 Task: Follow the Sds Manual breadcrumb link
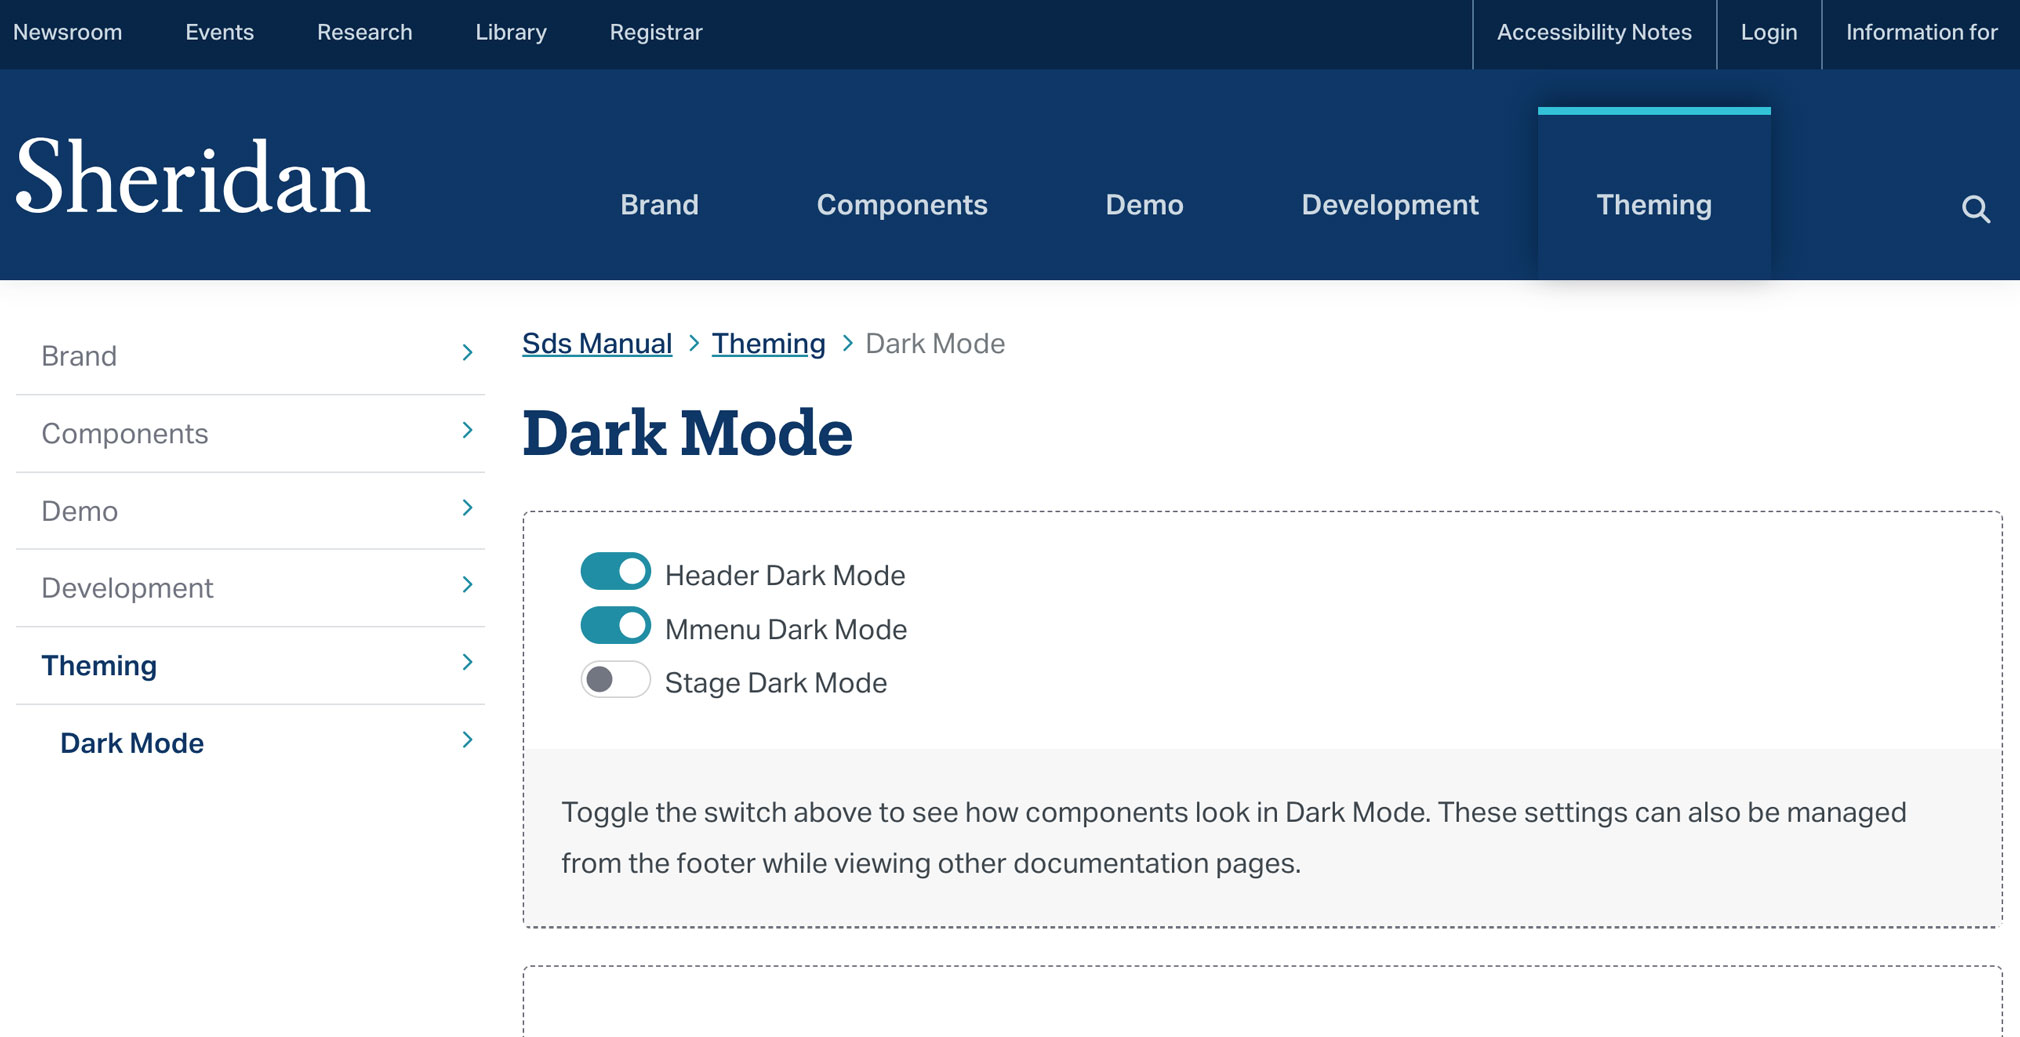[597, 344]
